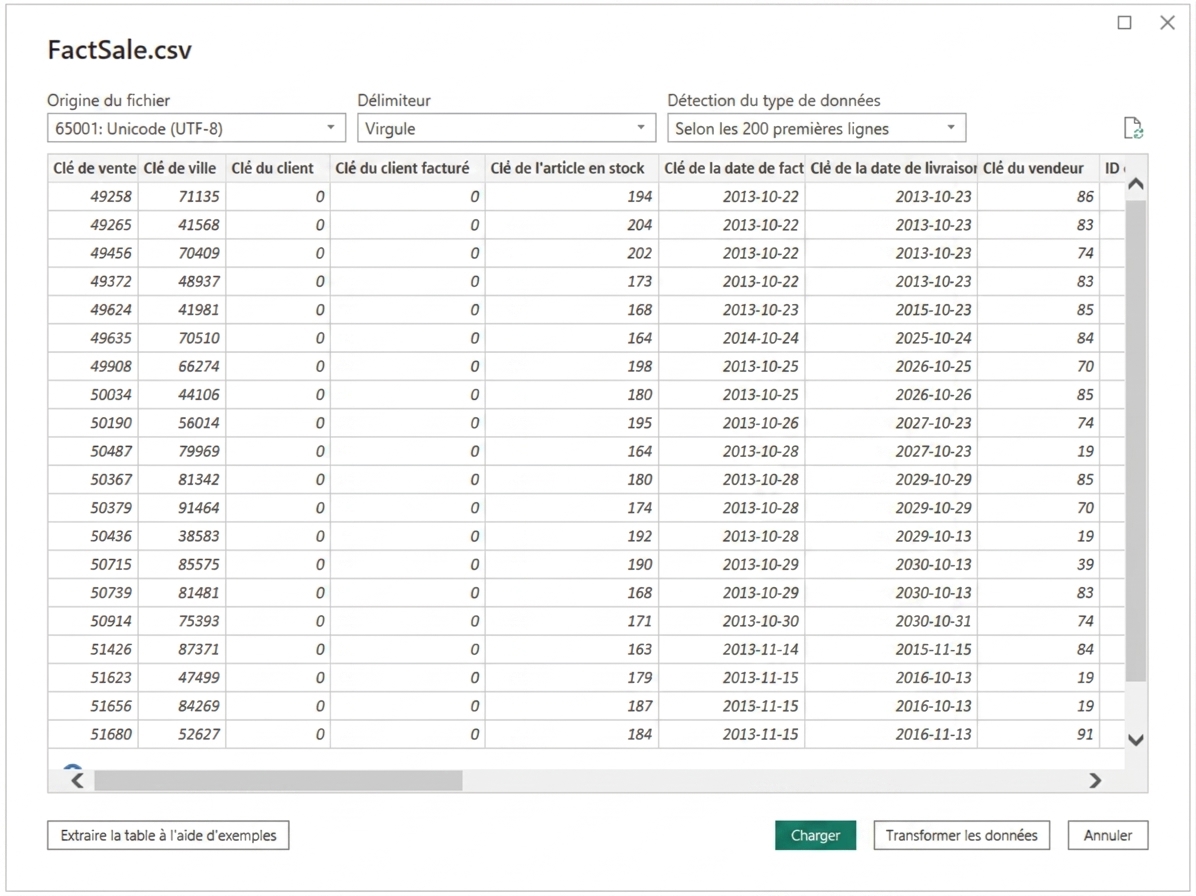The height and width of the screenshot is (896, 1196).
Task: Select the Clé de vente column header
Action: (x=93, y=168)
